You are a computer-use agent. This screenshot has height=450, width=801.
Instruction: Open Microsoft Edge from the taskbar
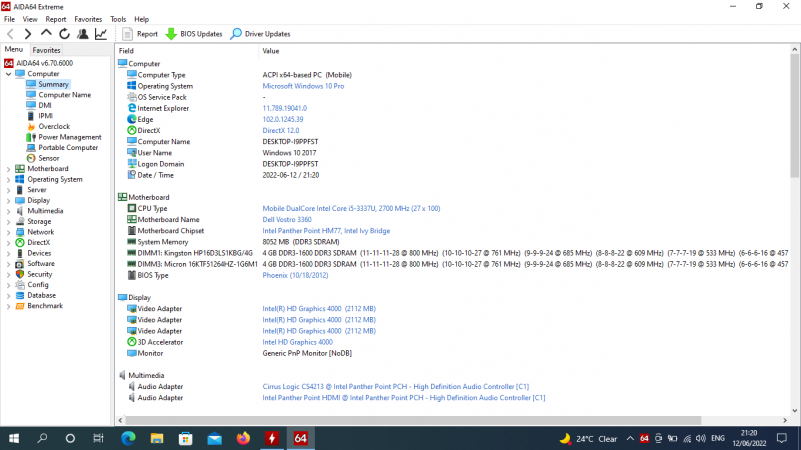pos(128,438)
